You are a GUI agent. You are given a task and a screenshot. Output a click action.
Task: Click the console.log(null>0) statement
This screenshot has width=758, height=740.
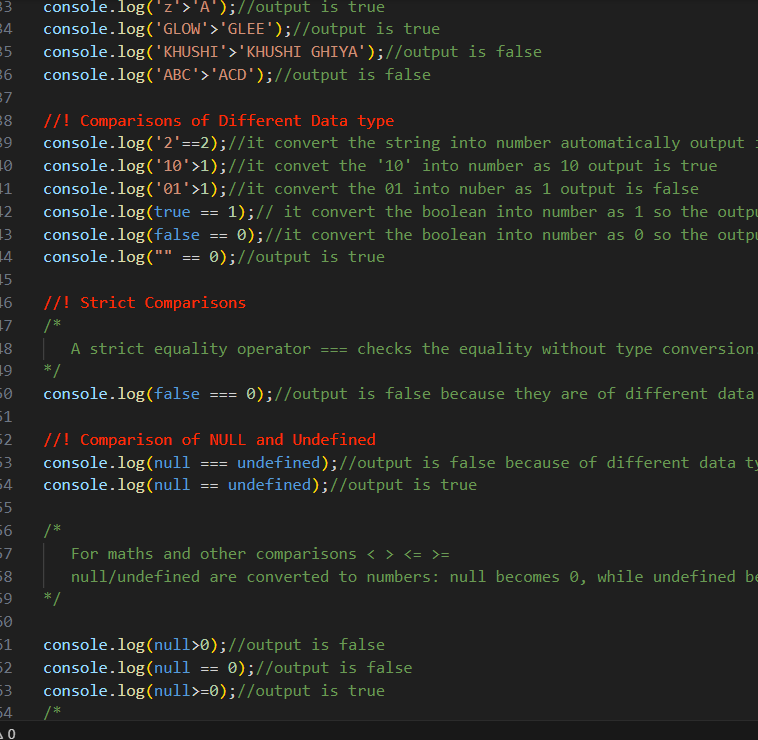pyautogui.click(x=135, y=645)
